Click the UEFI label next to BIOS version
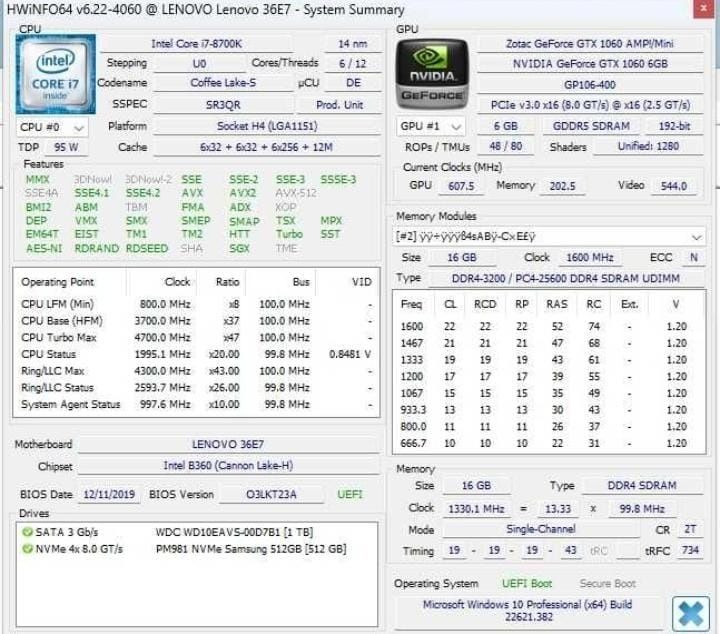Screen dimensions: 720x634 pos(350,494)
